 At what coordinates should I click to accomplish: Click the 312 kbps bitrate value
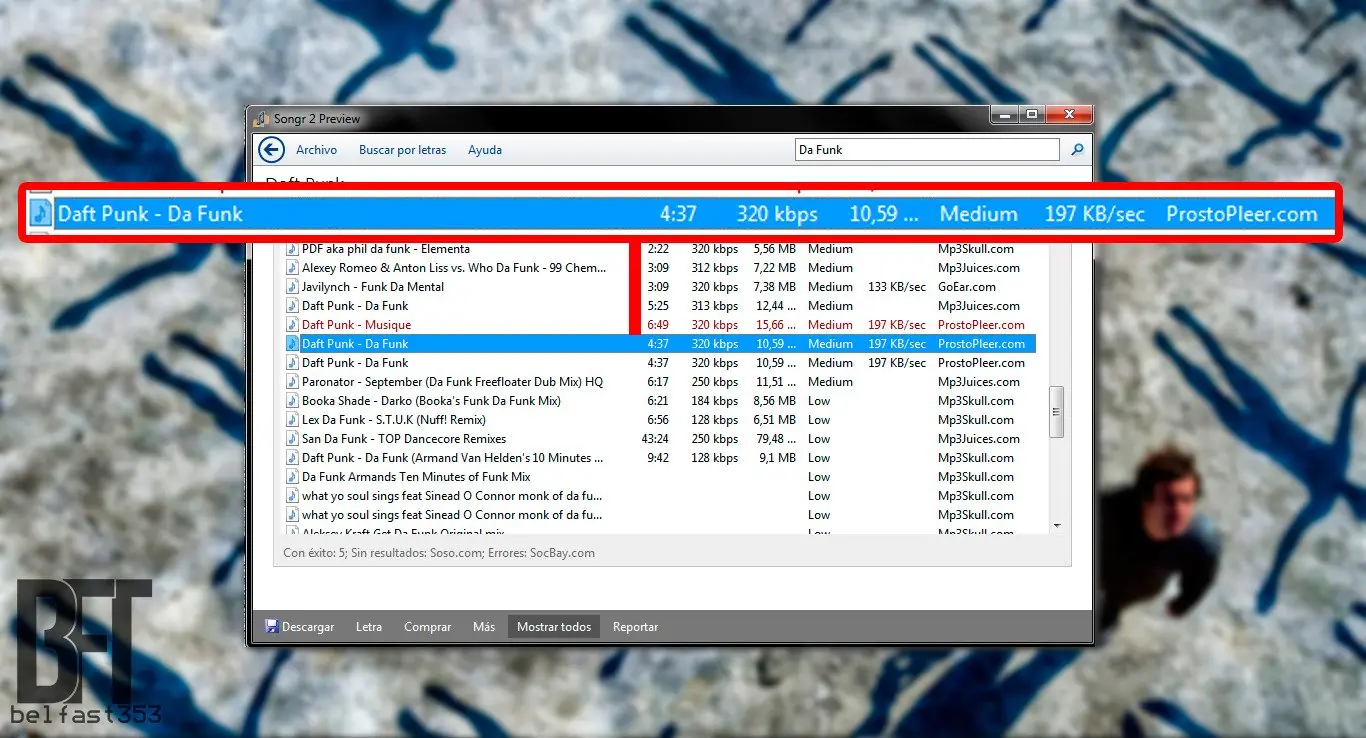pos(715,268)
